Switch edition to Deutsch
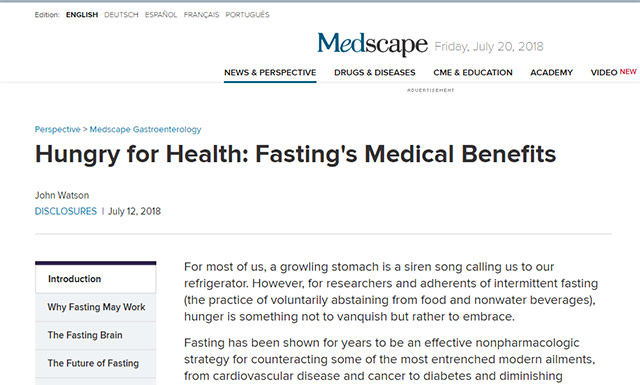 (121, 15)
